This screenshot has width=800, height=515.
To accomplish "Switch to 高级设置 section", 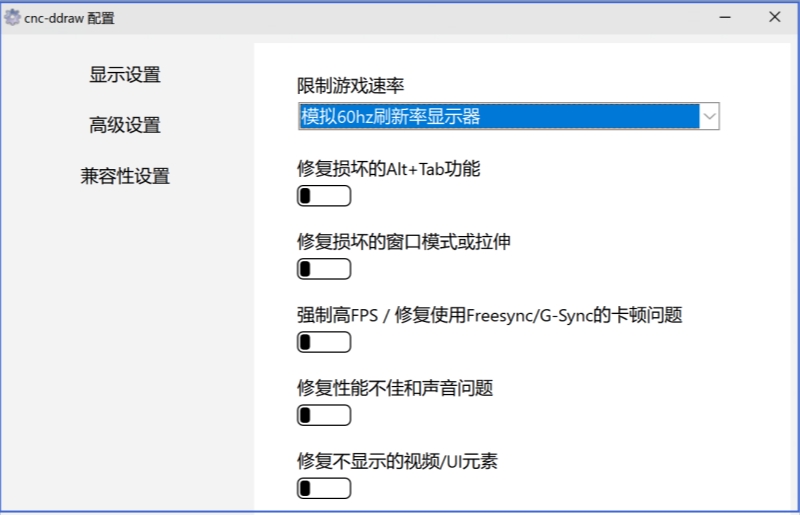I will [x=125, y=125].
